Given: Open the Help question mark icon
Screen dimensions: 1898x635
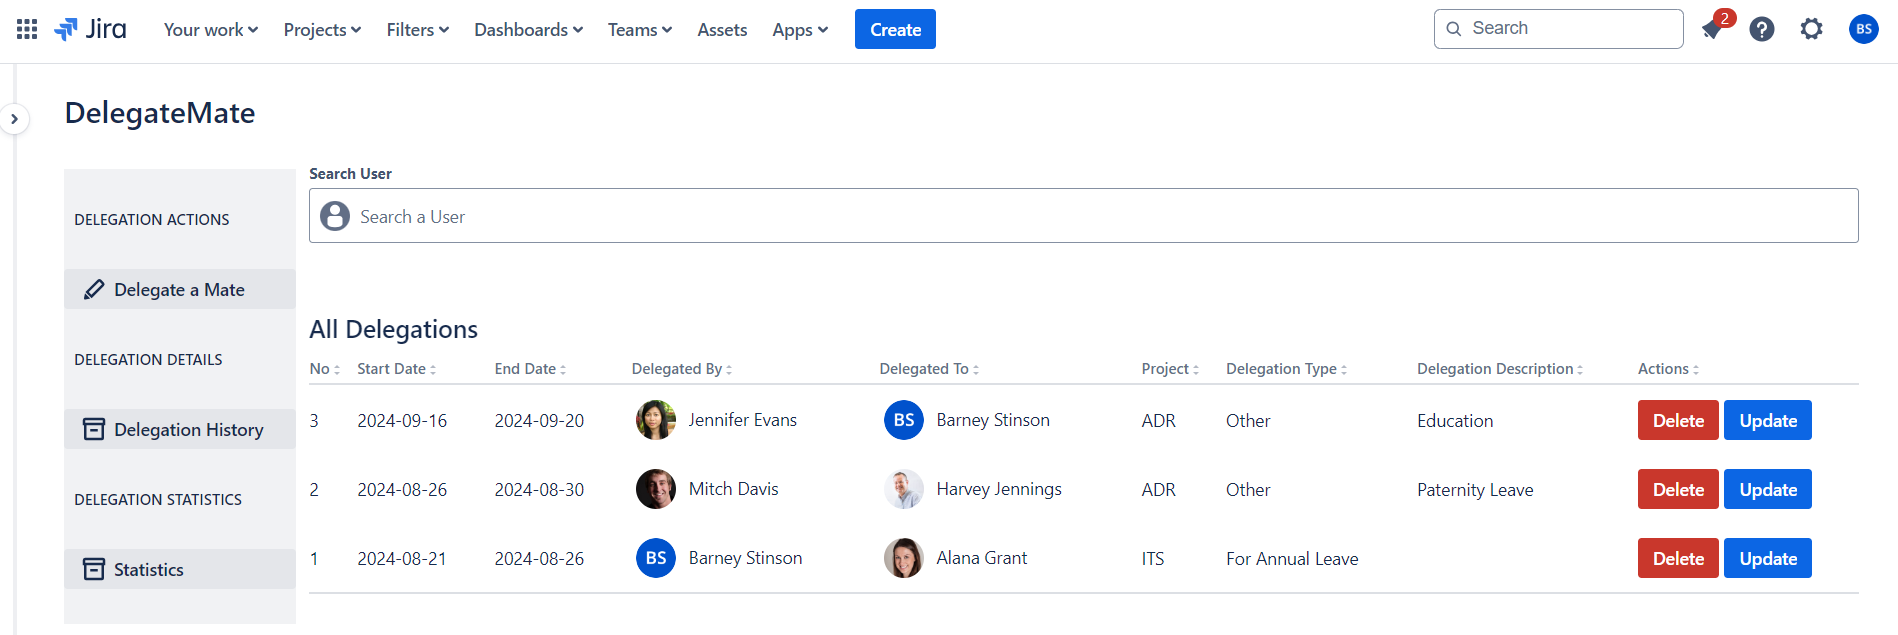Looking at the screenshot, I should point(1762,29).
